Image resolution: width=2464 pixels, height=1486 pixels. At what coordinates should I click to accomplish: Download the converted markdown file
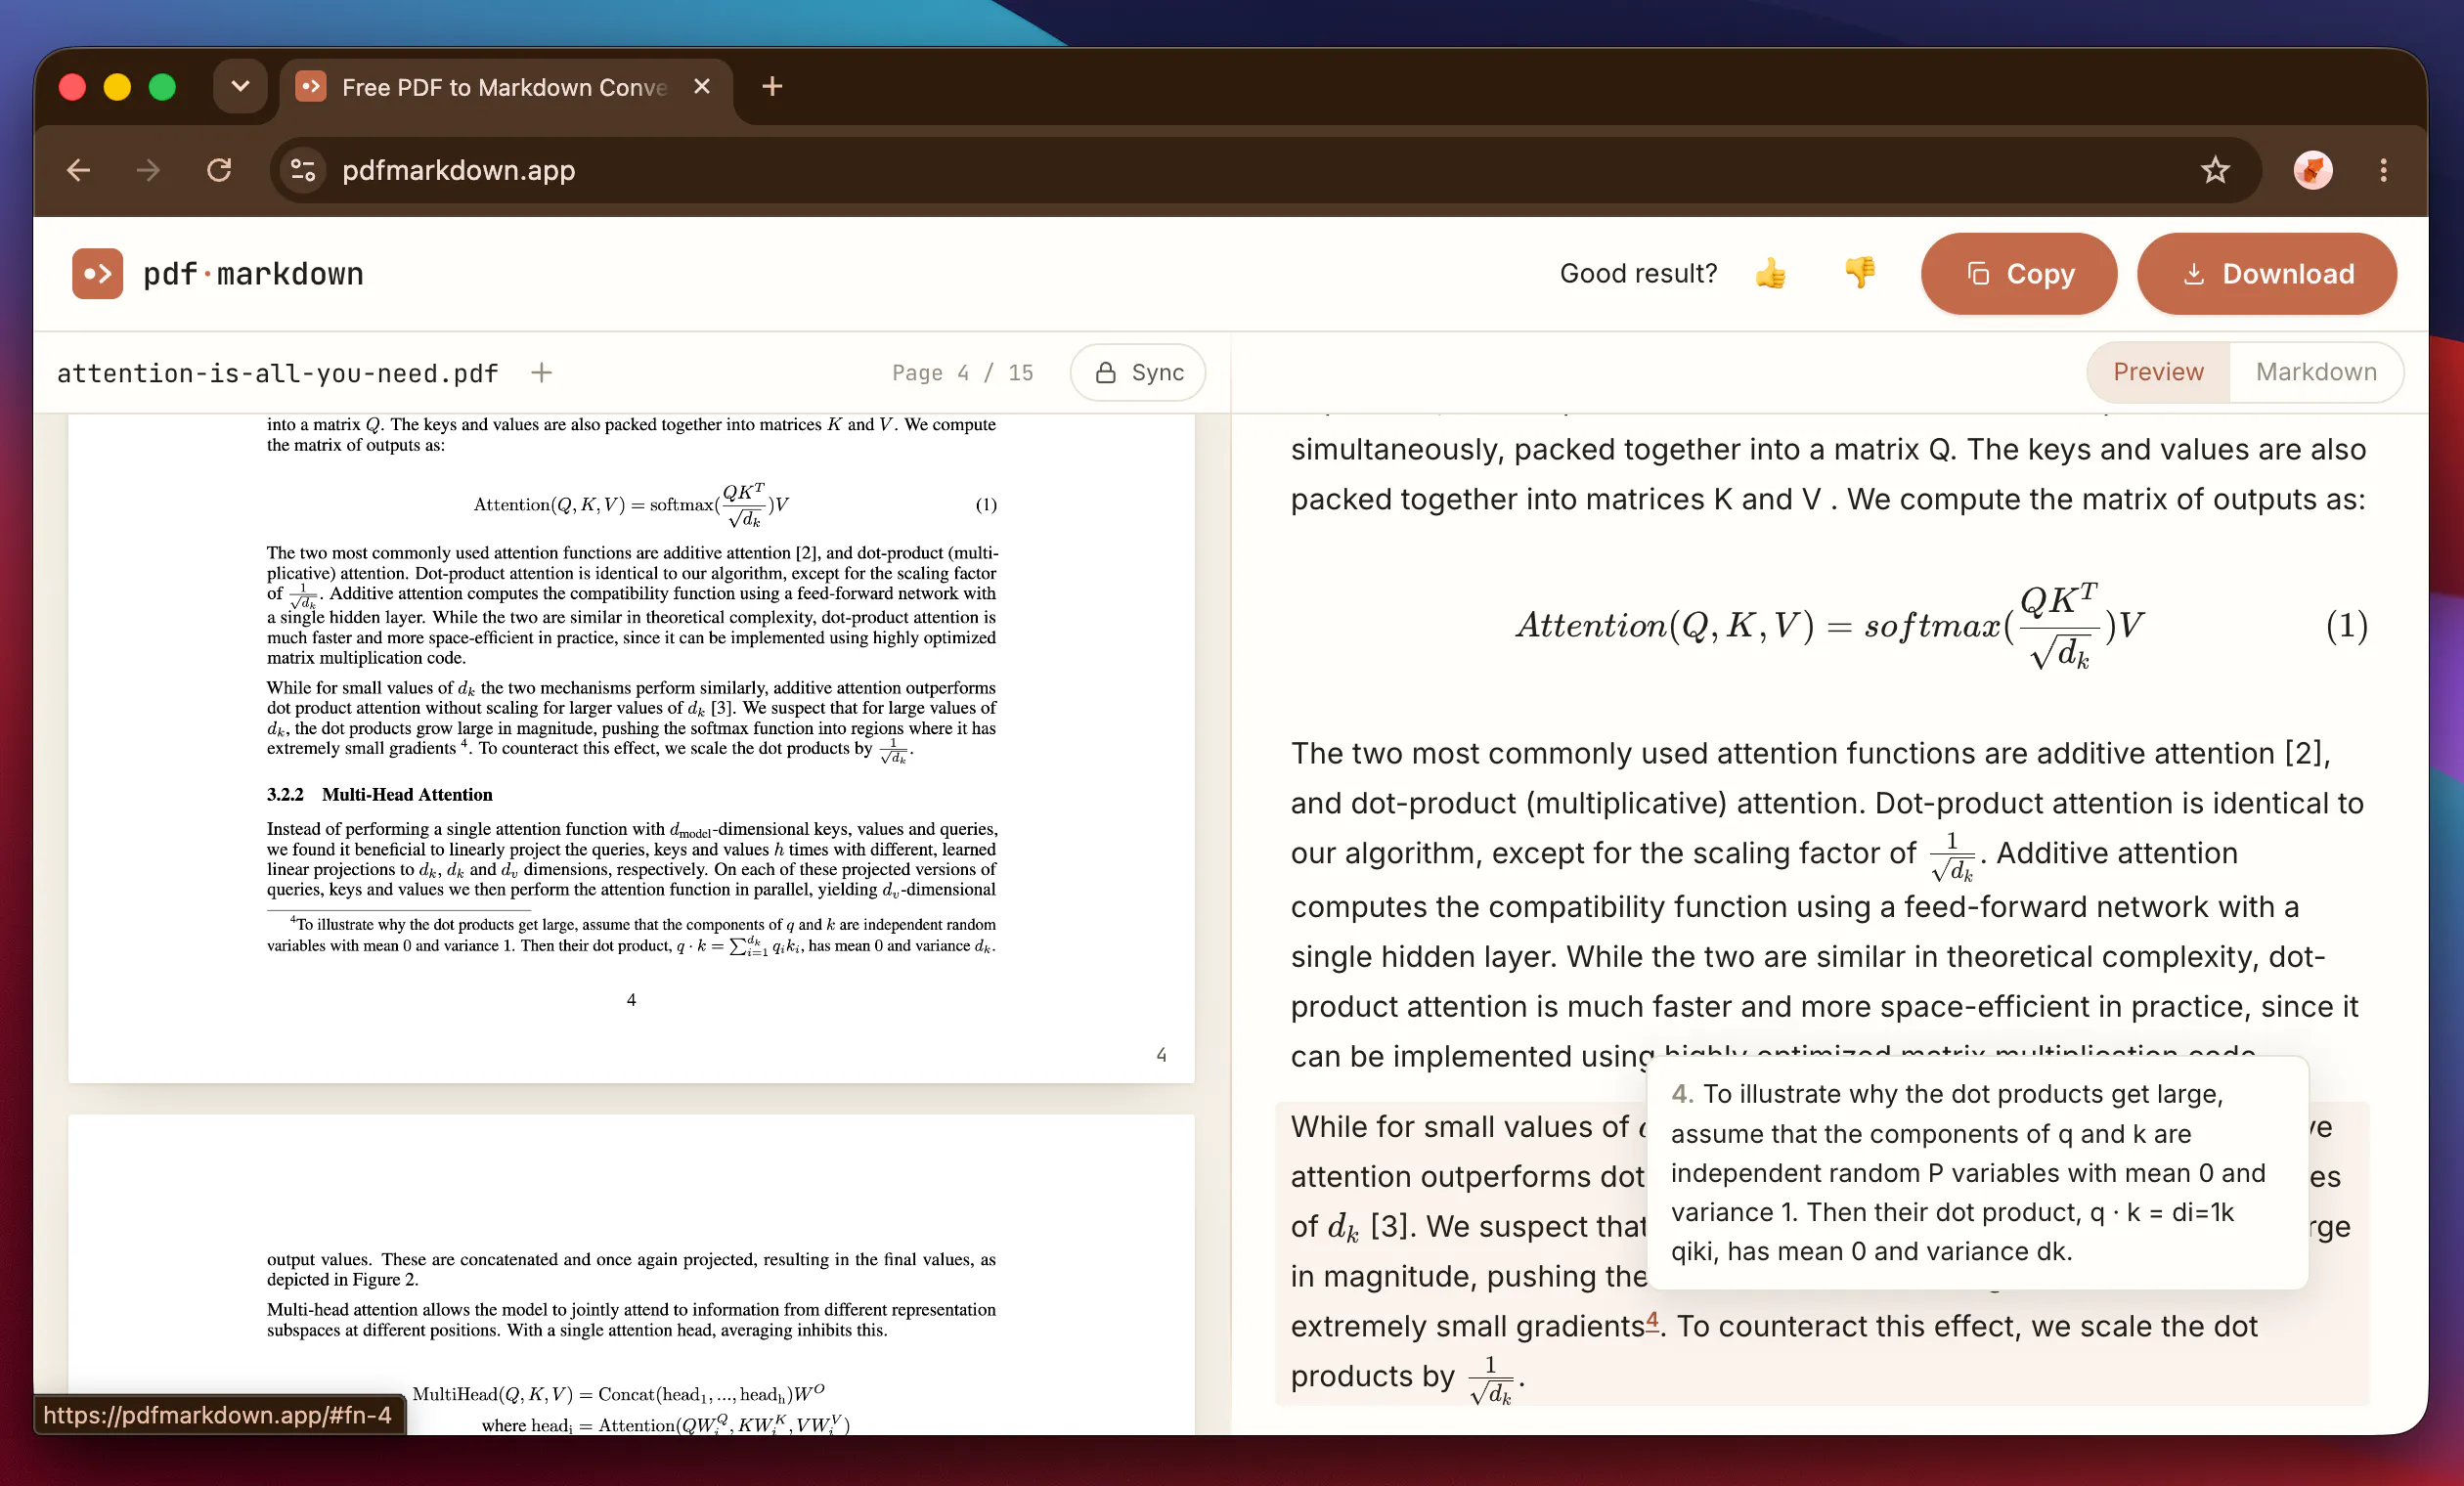pyautogui.click(x=2266, y=274)
